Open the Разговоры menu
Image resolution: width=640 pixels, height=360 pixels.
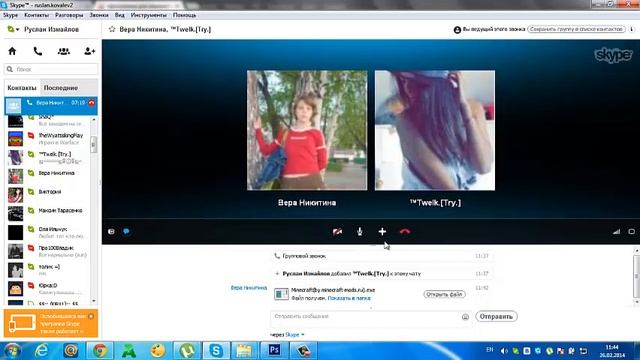pos(69,15)
